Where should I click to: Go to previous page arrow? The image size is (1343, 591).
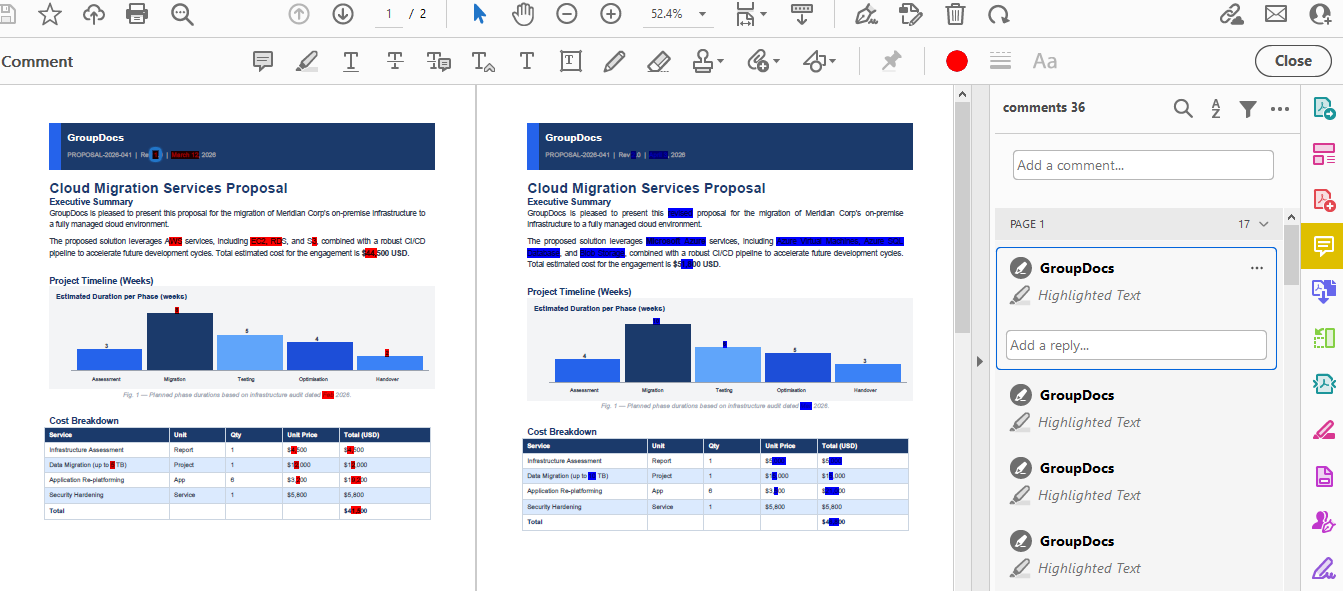click(298, 14)
